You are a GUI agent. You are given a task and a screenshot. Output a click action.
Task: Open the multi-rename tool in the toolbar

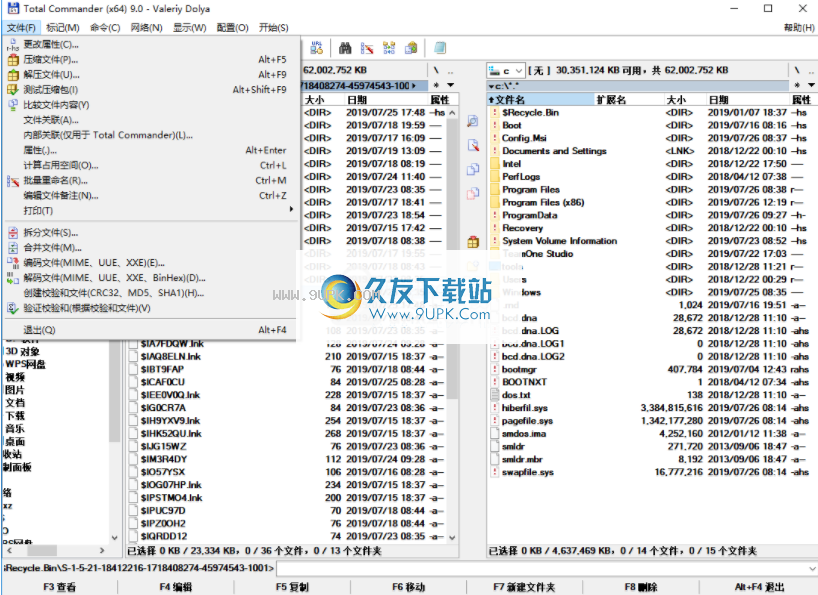click(367, 48)
